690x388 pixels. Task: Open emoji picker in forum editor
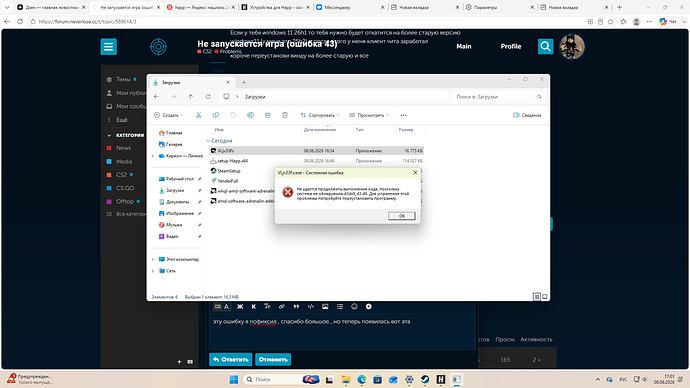354,307
